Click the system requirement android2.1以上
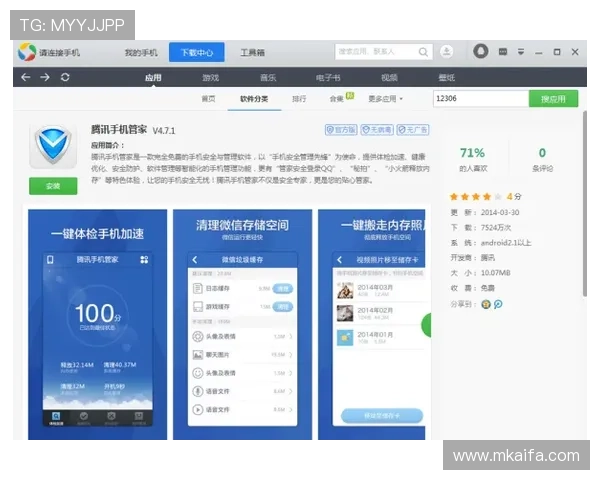This screenshot has width=600, height=480. (x=506, y=243)
